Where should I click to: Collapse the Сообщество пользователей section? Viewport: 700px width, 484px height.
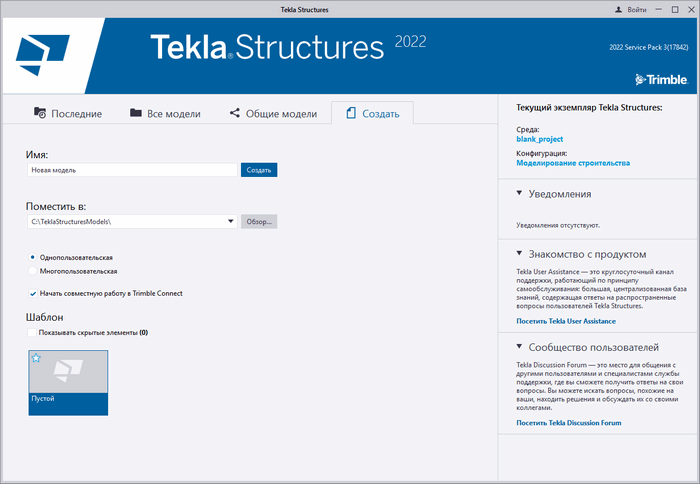(519, 347)
